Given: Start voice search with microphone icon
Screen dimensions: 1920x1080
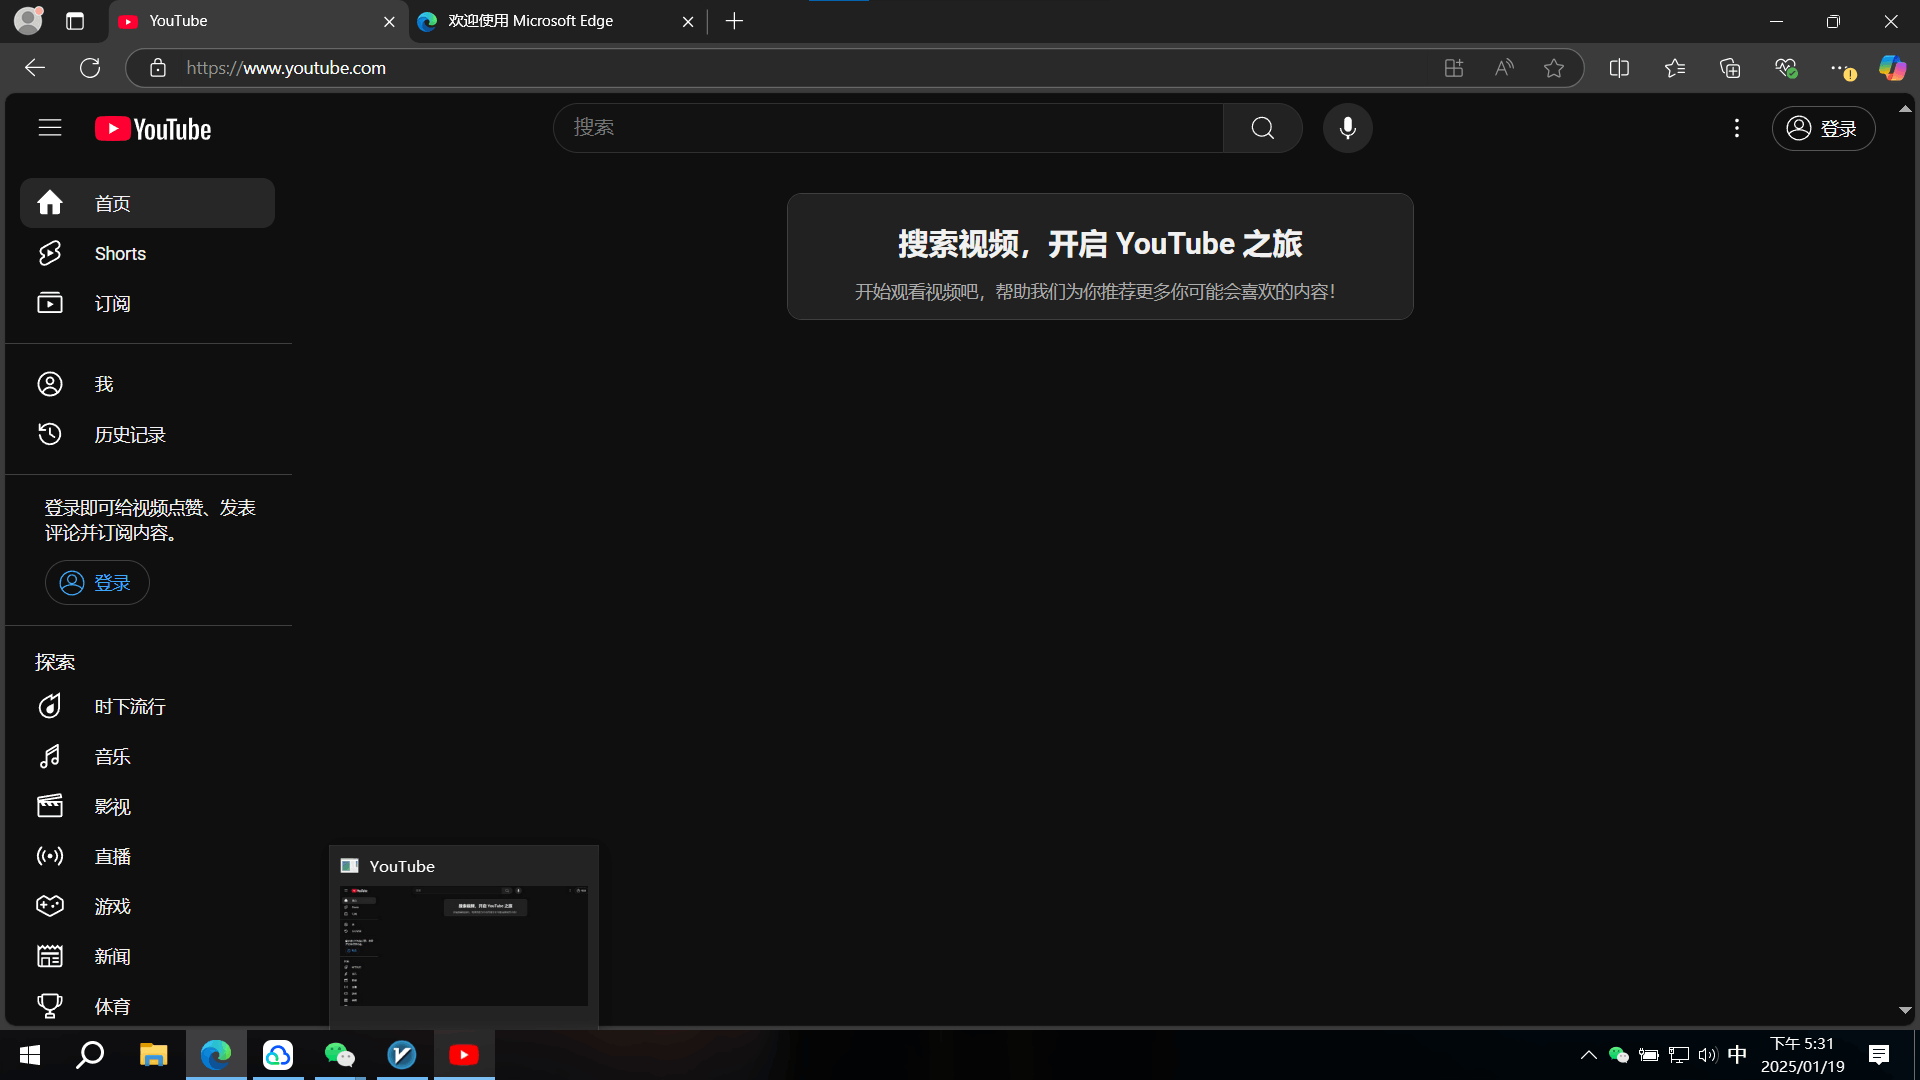Looking at the screenshot, I should [x=1347, y=128].
